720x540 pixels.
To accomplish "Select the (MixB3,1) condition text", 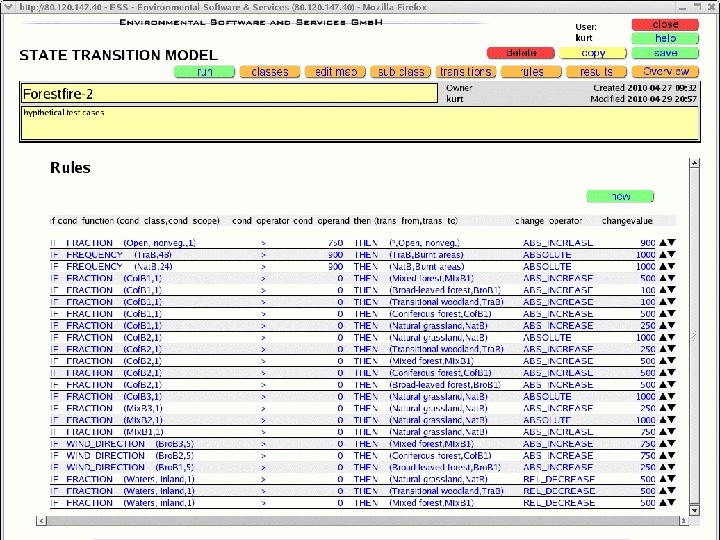I will coord(143,409).
